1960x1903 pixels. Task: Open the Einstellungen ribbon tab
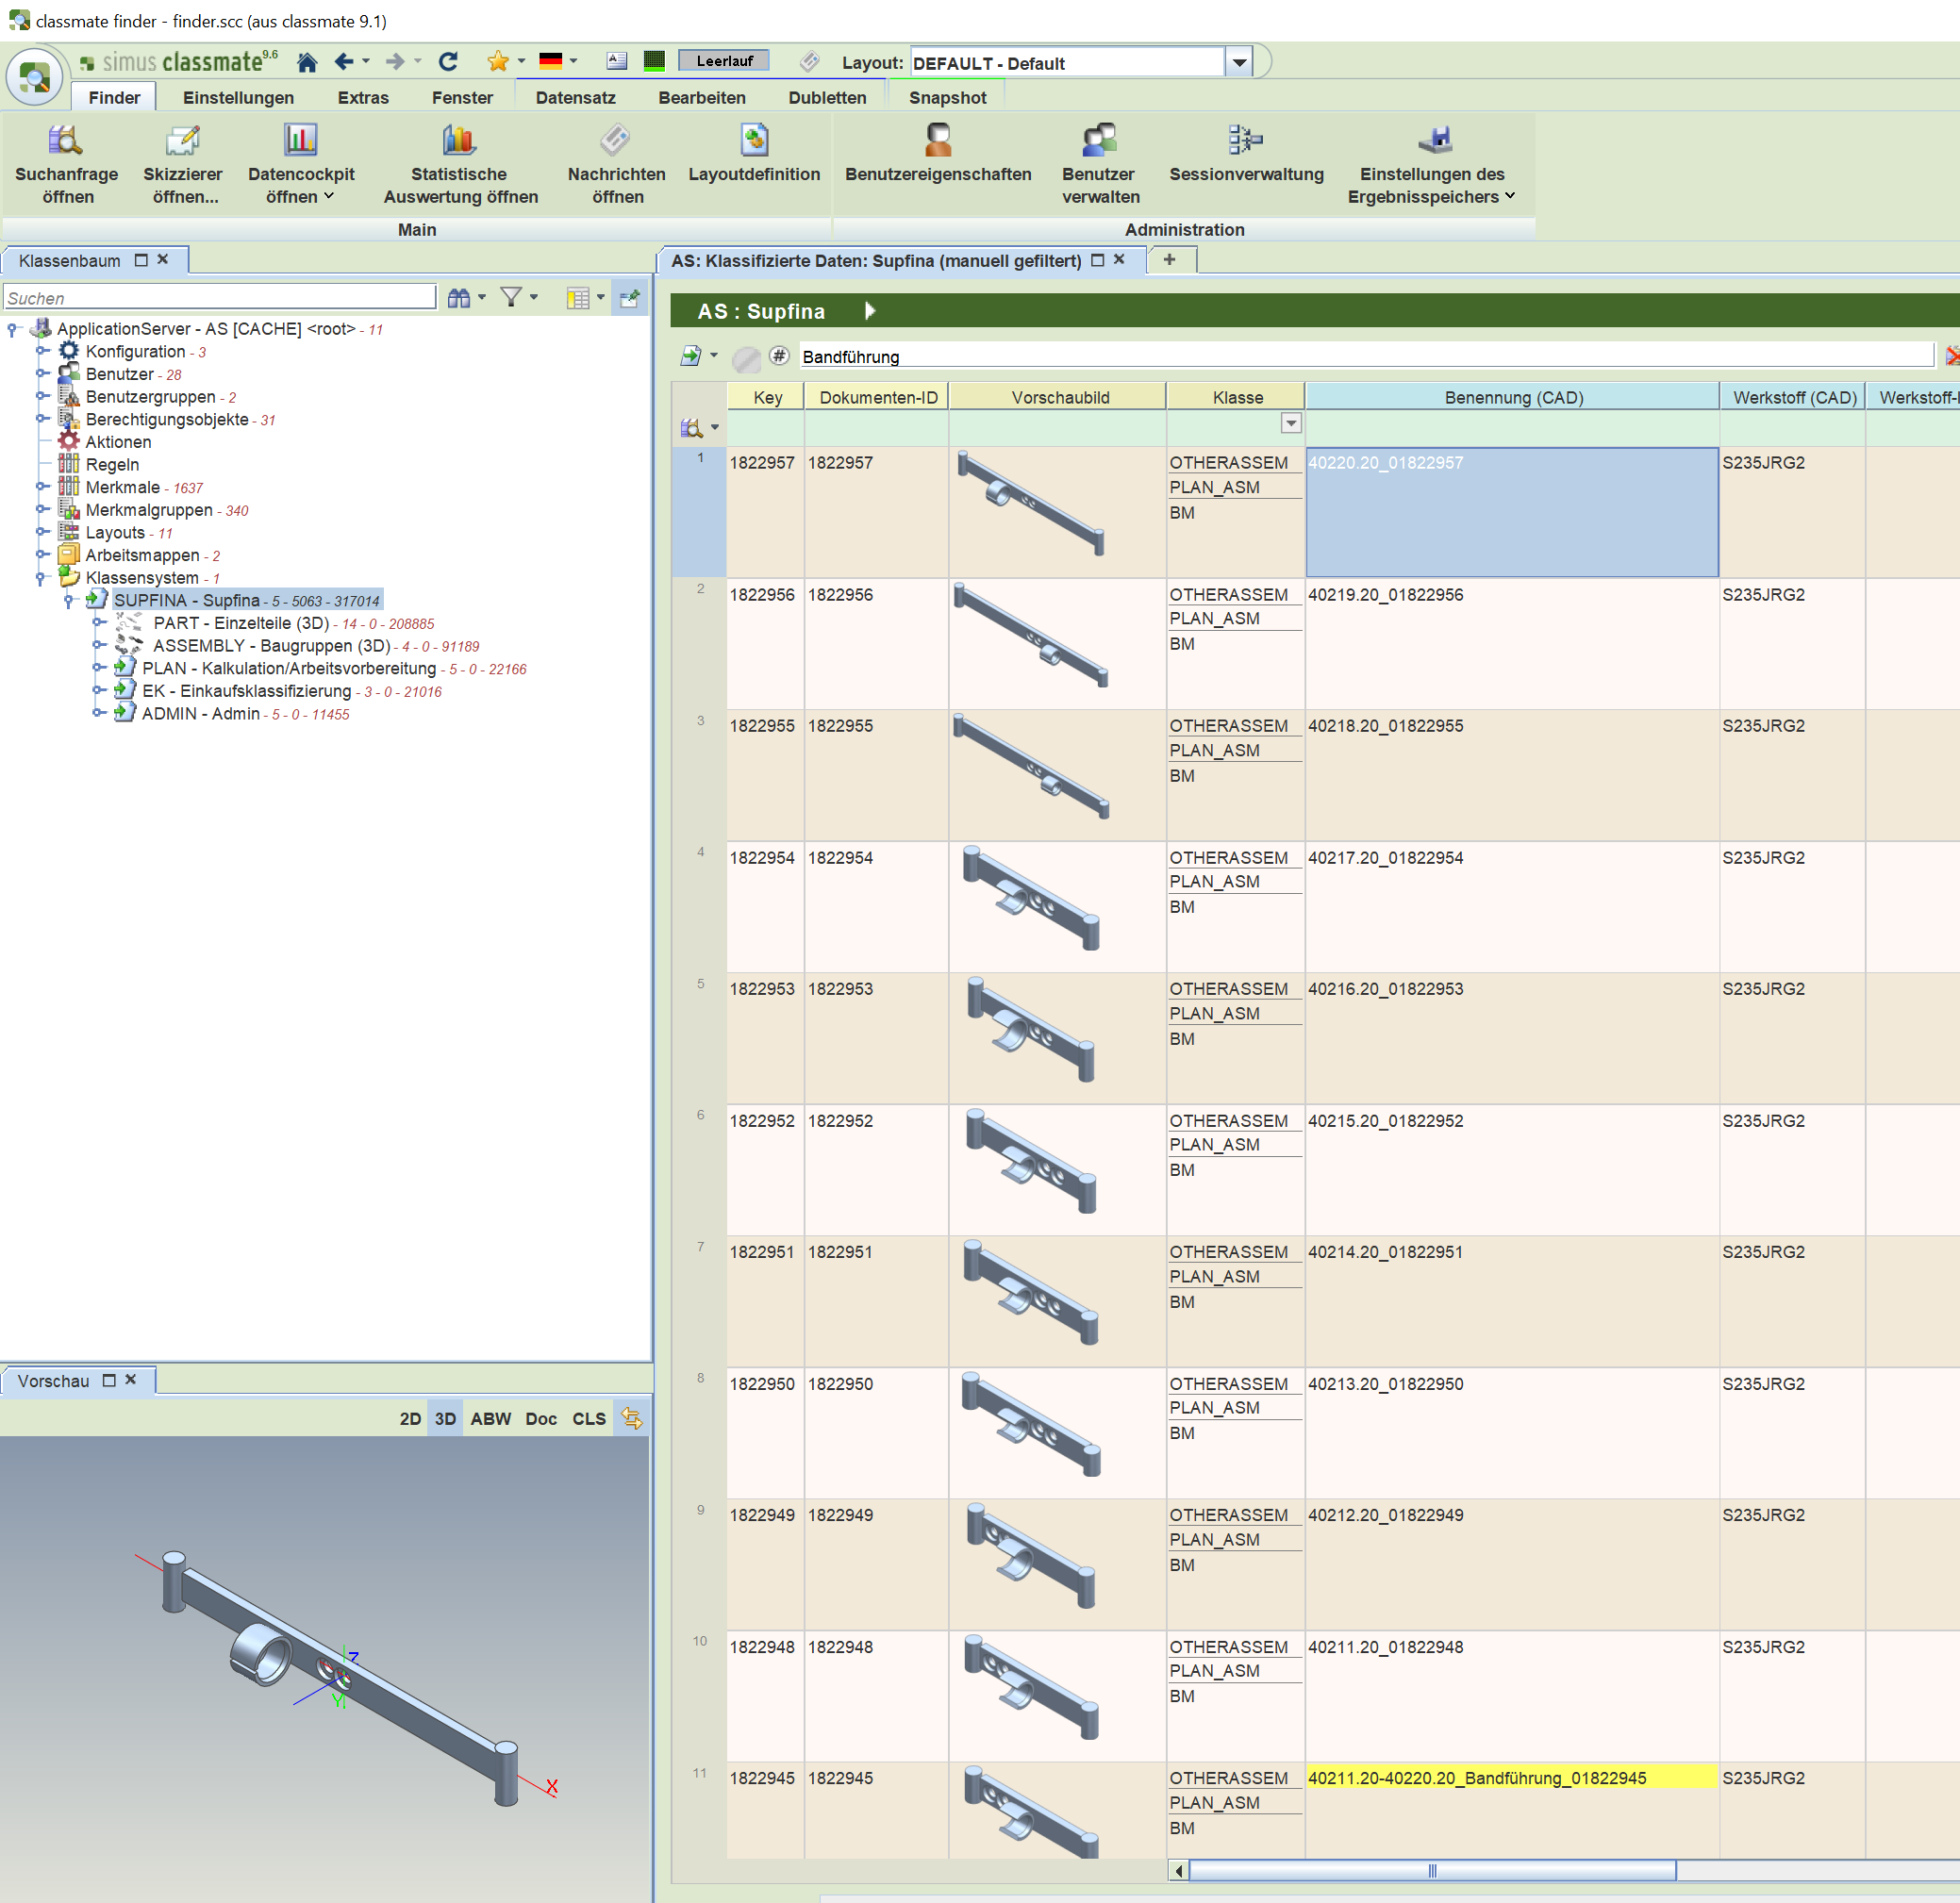coord(238,98)
